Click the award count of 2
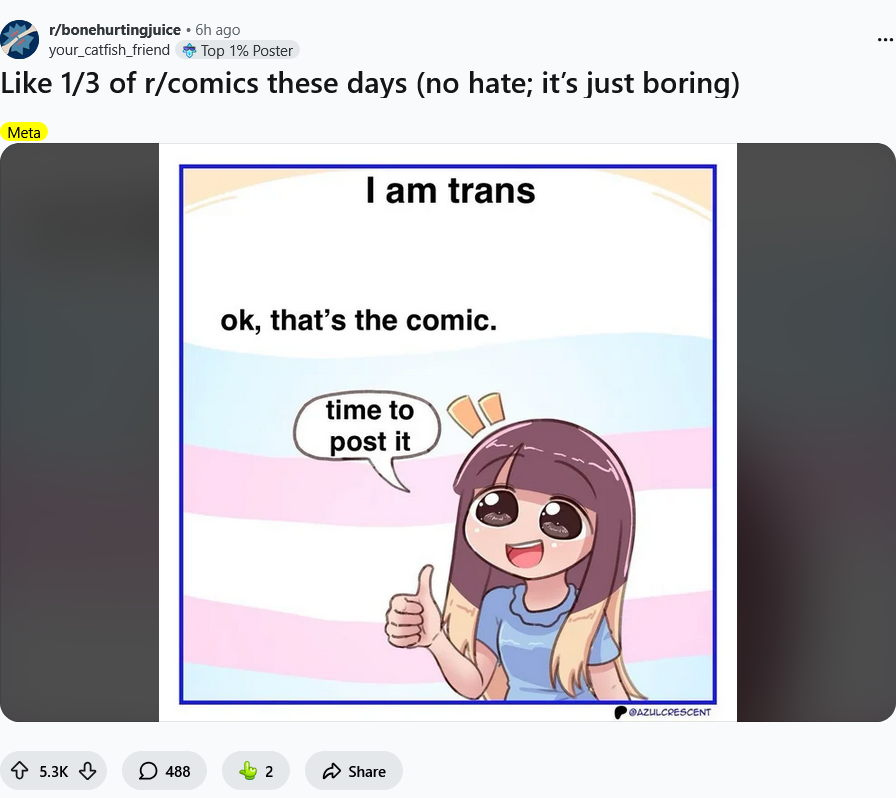Screen dimensions: 896x798 pos(269,771)
